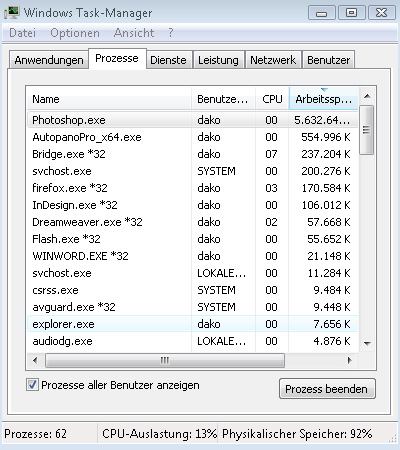Select the Photoshop.exe process row
This screenshot has width=400, height=450.
tap(193, 120)
